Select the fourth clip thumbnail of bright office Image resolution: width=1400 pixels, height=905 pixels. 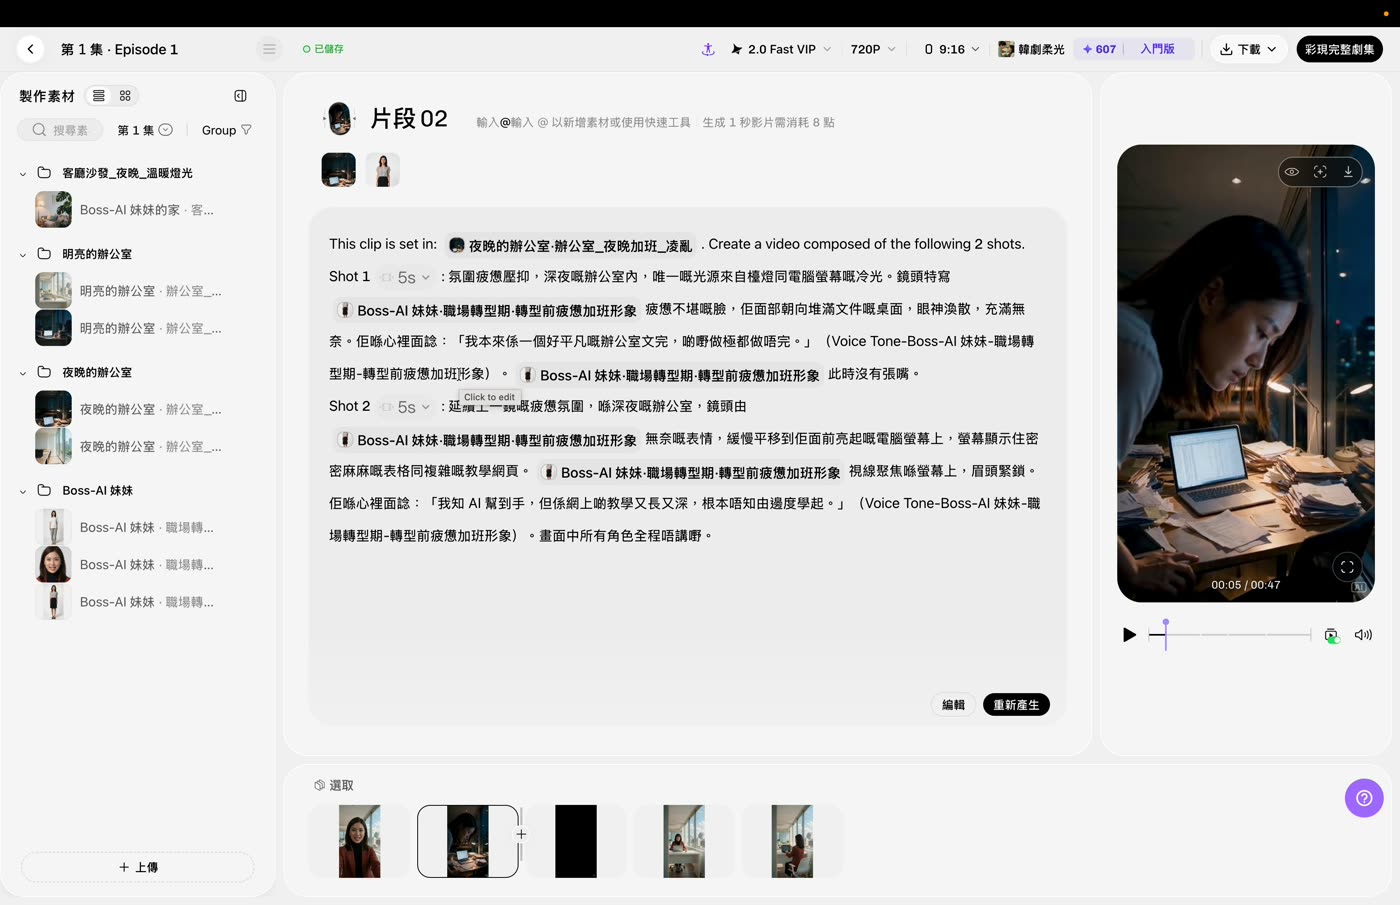click(684, 841)
